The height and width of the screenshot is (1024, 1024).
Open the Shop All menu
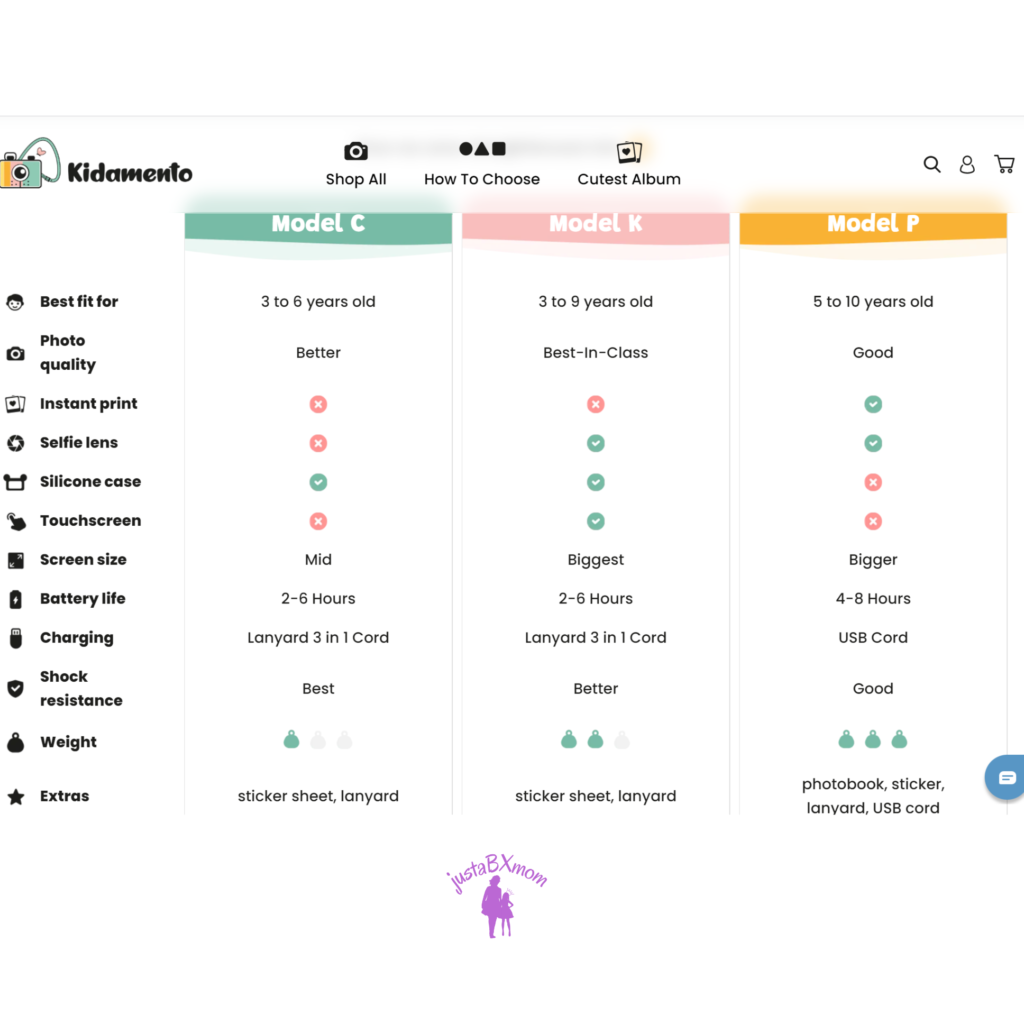(x=356, y=165)
